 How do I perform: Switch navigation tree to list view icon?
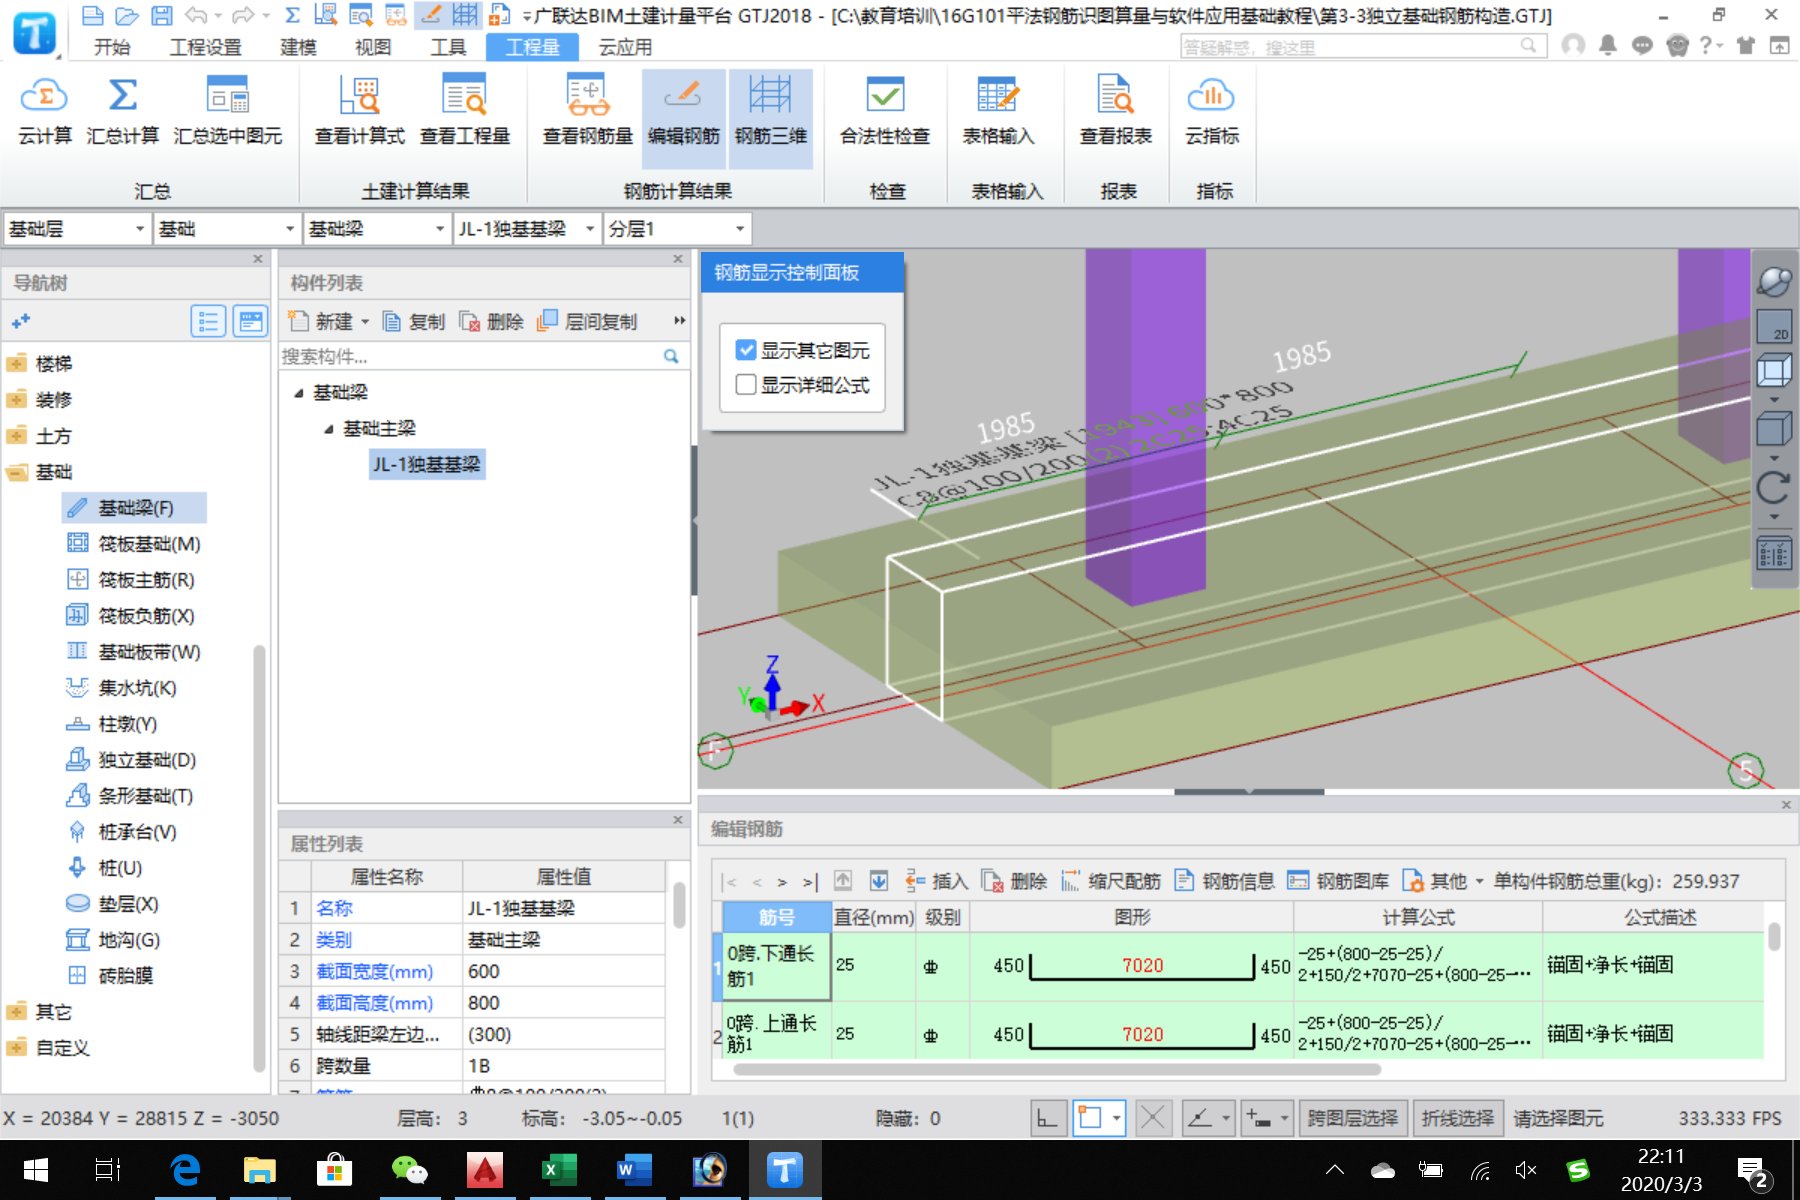[x=208, y=321]
